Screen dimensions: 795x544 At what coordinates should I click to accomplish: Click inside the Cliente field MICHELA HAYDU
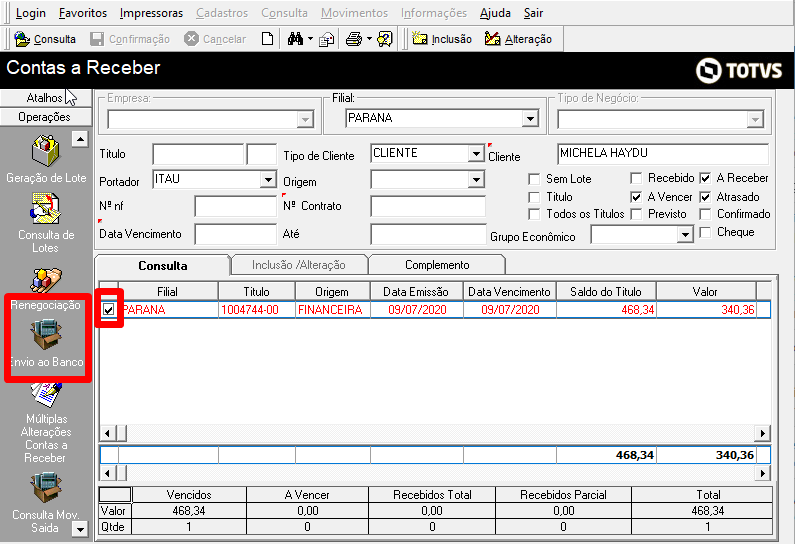(663, 154)
